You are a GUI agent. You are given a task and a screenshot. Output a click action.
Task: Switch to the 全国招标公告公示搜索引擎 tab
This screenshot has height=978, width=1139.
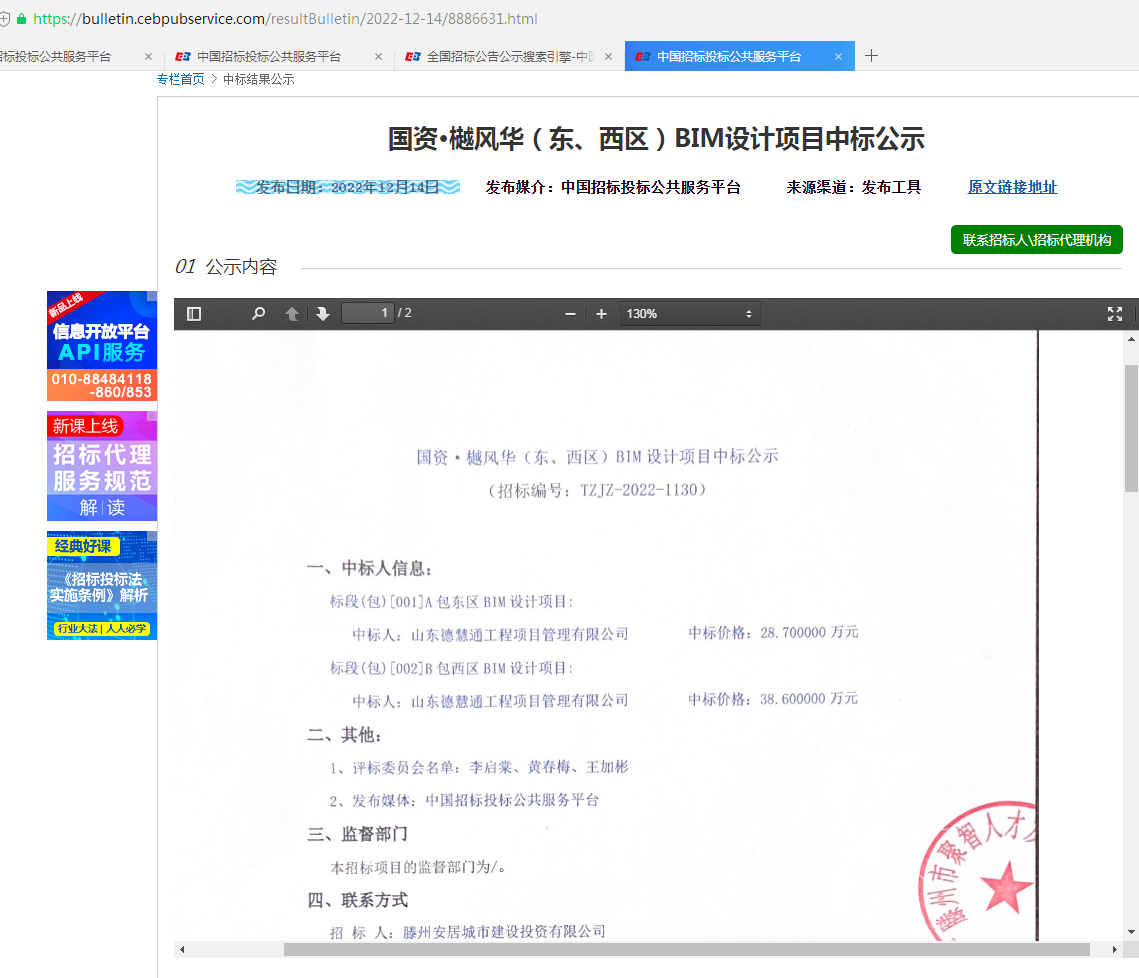[x=500, y=56]
